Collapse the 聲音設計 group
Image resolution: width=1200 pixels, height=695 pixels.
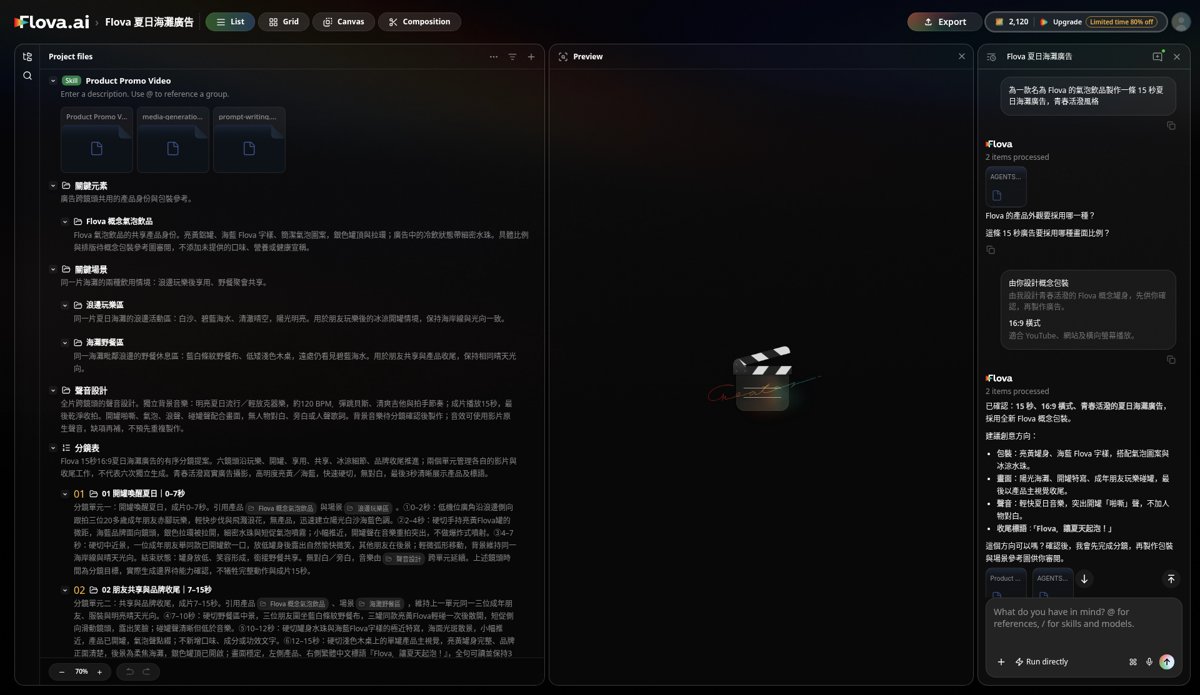pos(53,390)
